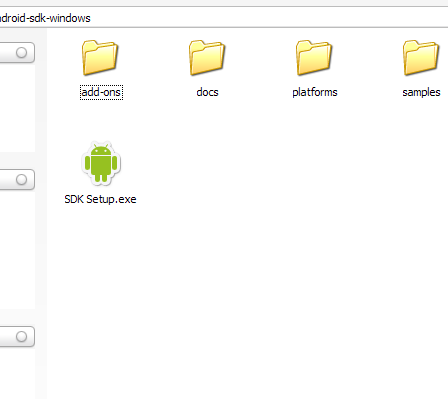Viewport: 448px width, 399px height.
Task: Click the SDK Setup.exe file name
Action: [x=100, y=199]
